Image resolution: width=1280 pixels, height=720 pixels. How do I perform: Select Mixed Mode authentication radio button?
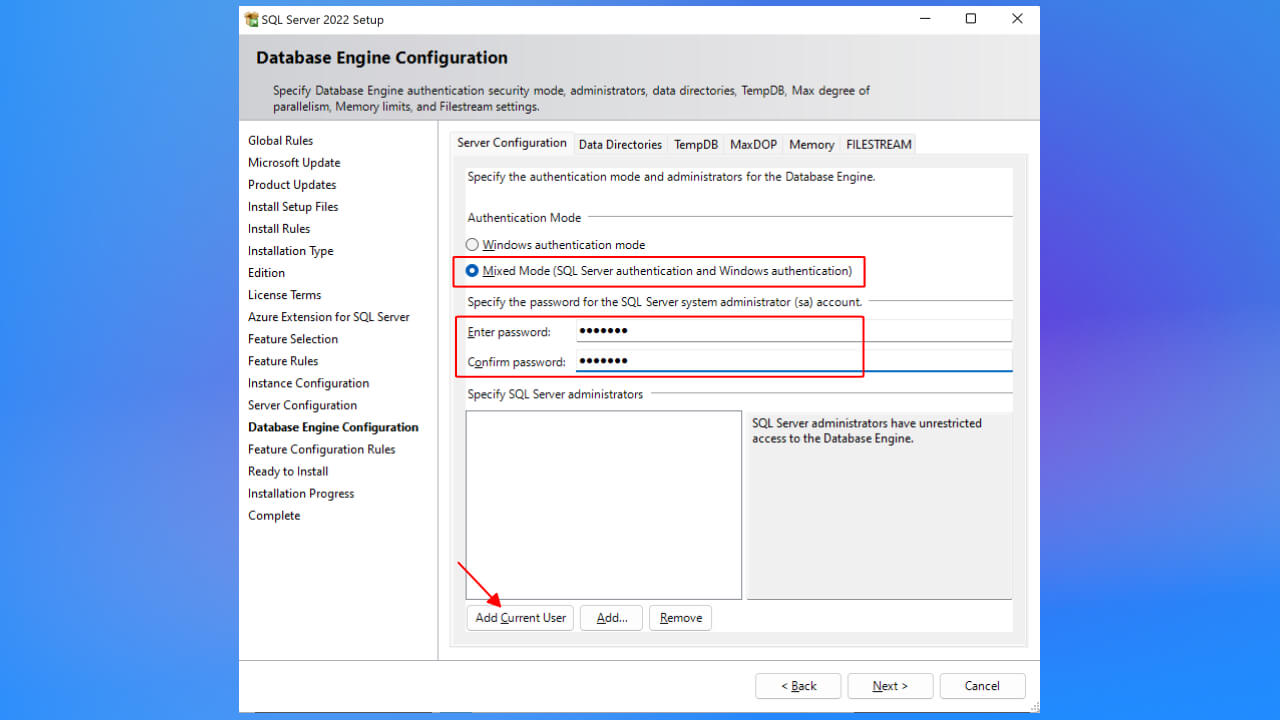473,271
